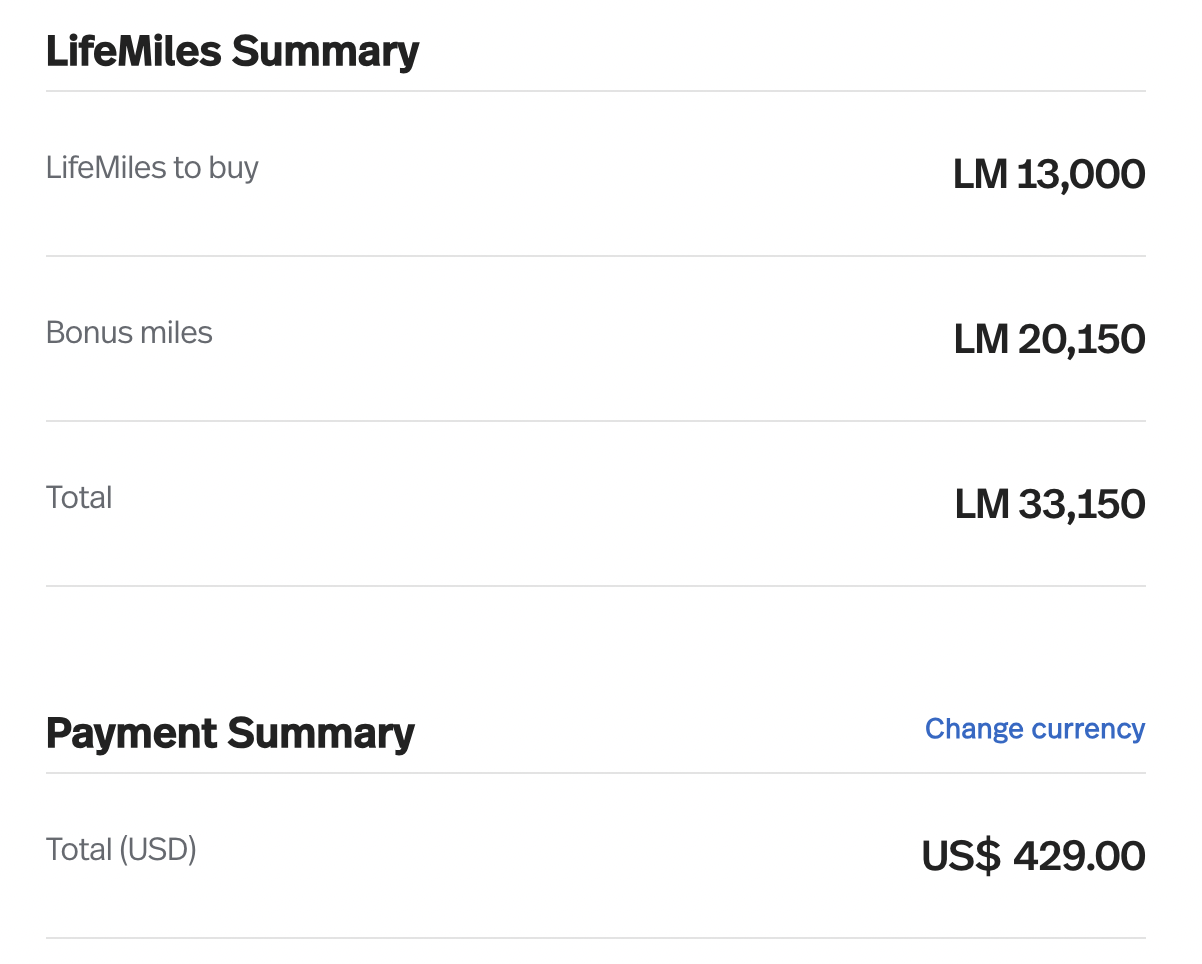Click the LifeMiles Summary heading
Image resolution: width=1202 pixels, height=964 pixels.
(232, 51)
